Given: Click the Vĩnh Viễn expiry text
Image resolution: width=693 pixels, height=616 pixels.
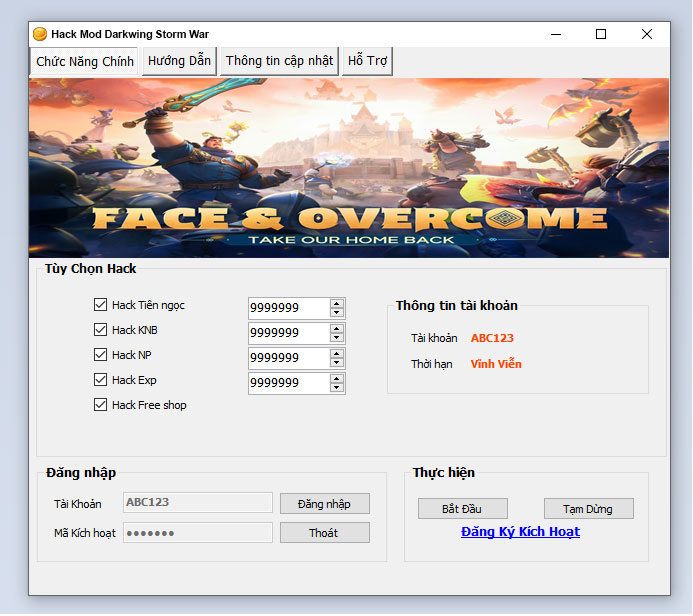Looking at the screenshot, I should click(x=496, y=364).
